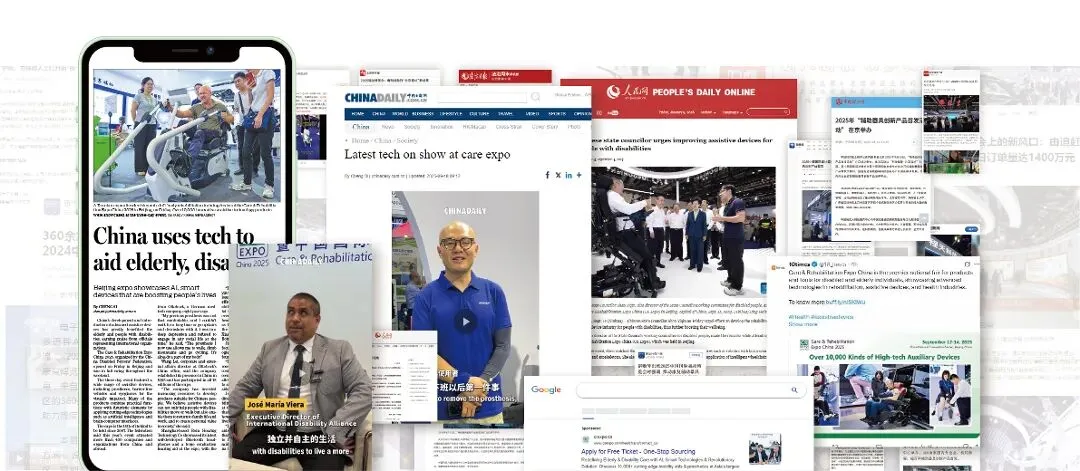Select Cover Story in China Daily sub-navigation
Viewport: 1080px width, 471px height.
(x=545, y=127)
